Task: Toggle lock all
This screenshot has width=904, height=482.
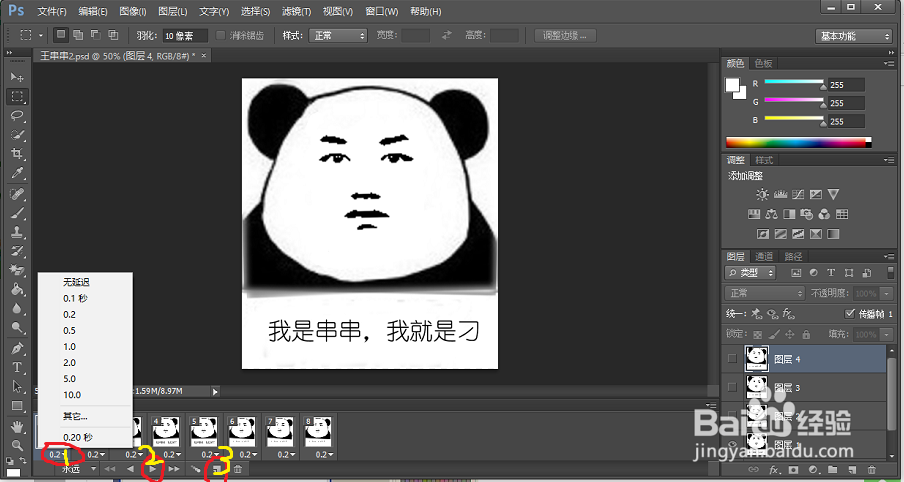Action: pyautogui.click(x=806, y=334)
